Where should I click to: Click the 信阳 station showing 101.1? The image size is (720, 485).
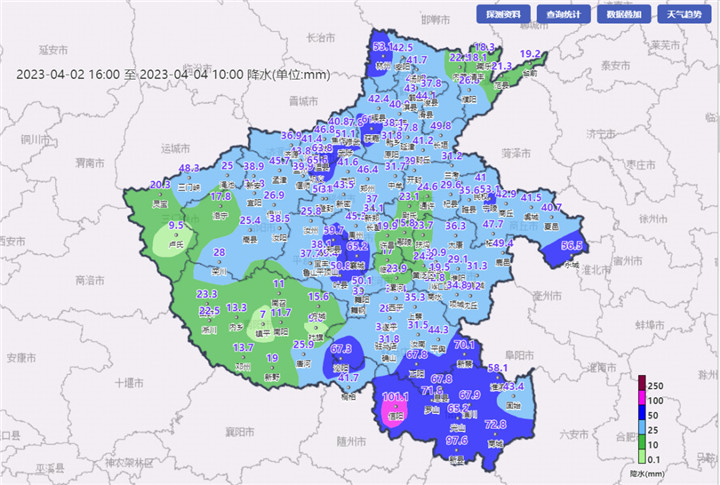pyautogui.click(x=396, y=398)
